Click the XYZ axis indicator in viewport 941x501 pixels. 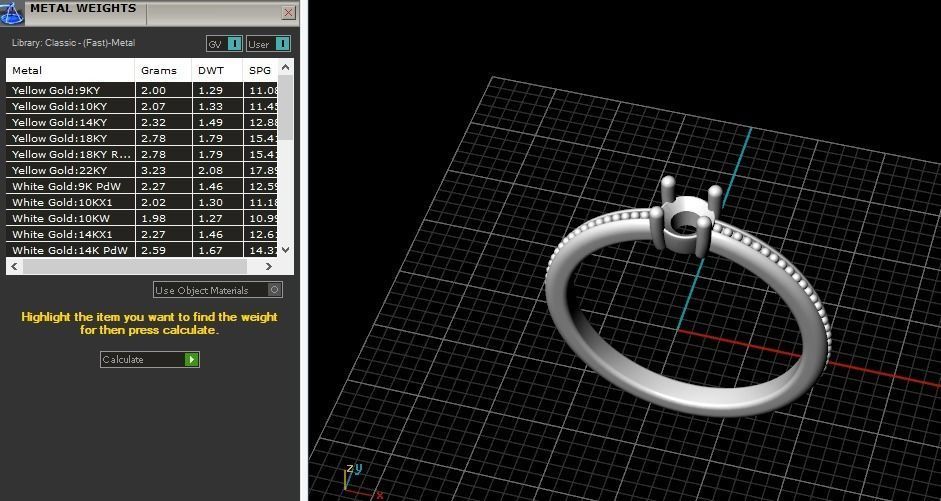click(361, 481)
